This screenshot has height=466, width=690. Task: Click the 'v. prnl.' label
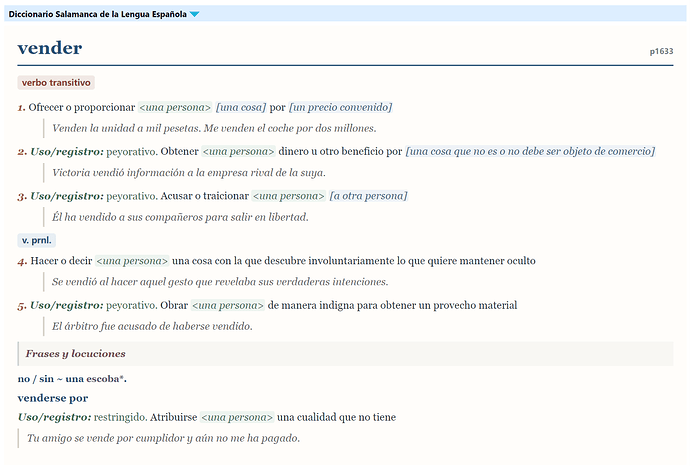(x=37, y=240)
